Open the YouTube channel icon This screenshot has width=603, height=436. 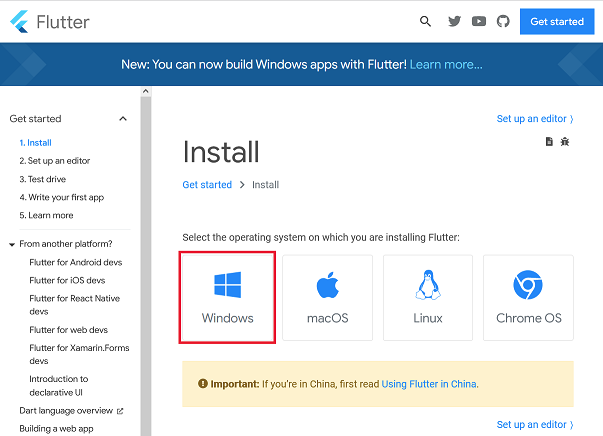click(x=479, y=21)
